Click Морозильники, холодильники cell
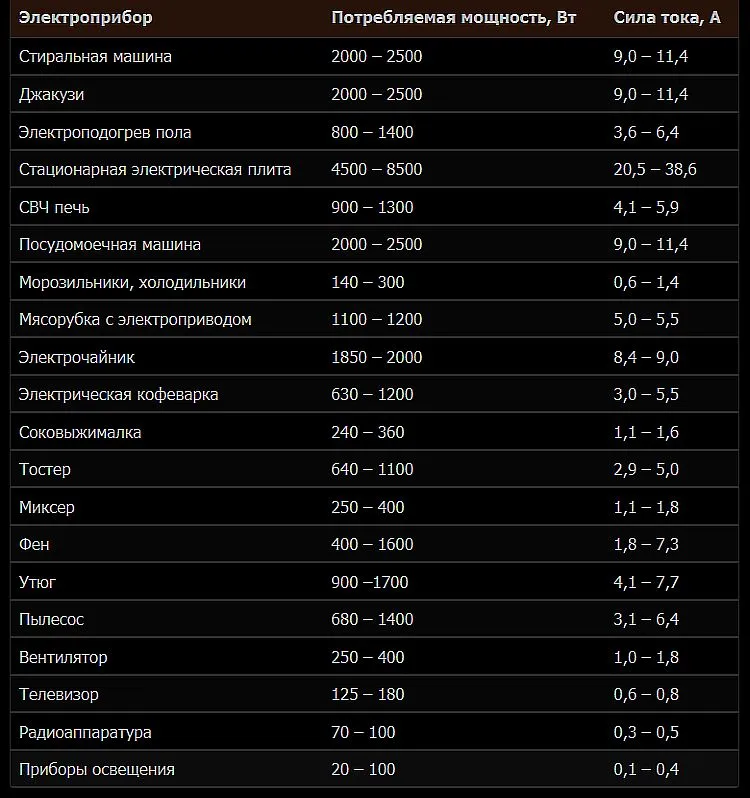Screen dimensions: 750x798 coord(132,282)
